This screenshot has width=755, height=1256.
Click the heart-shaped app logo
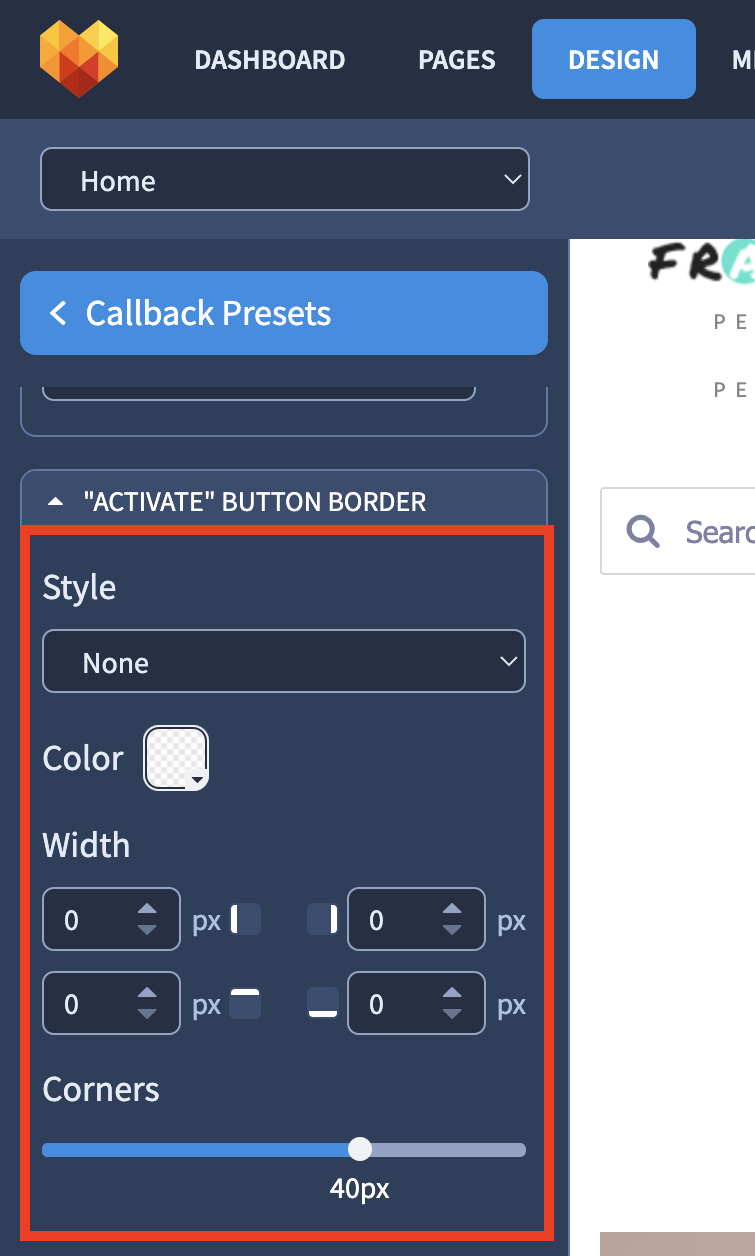click(x=79, y=59)
